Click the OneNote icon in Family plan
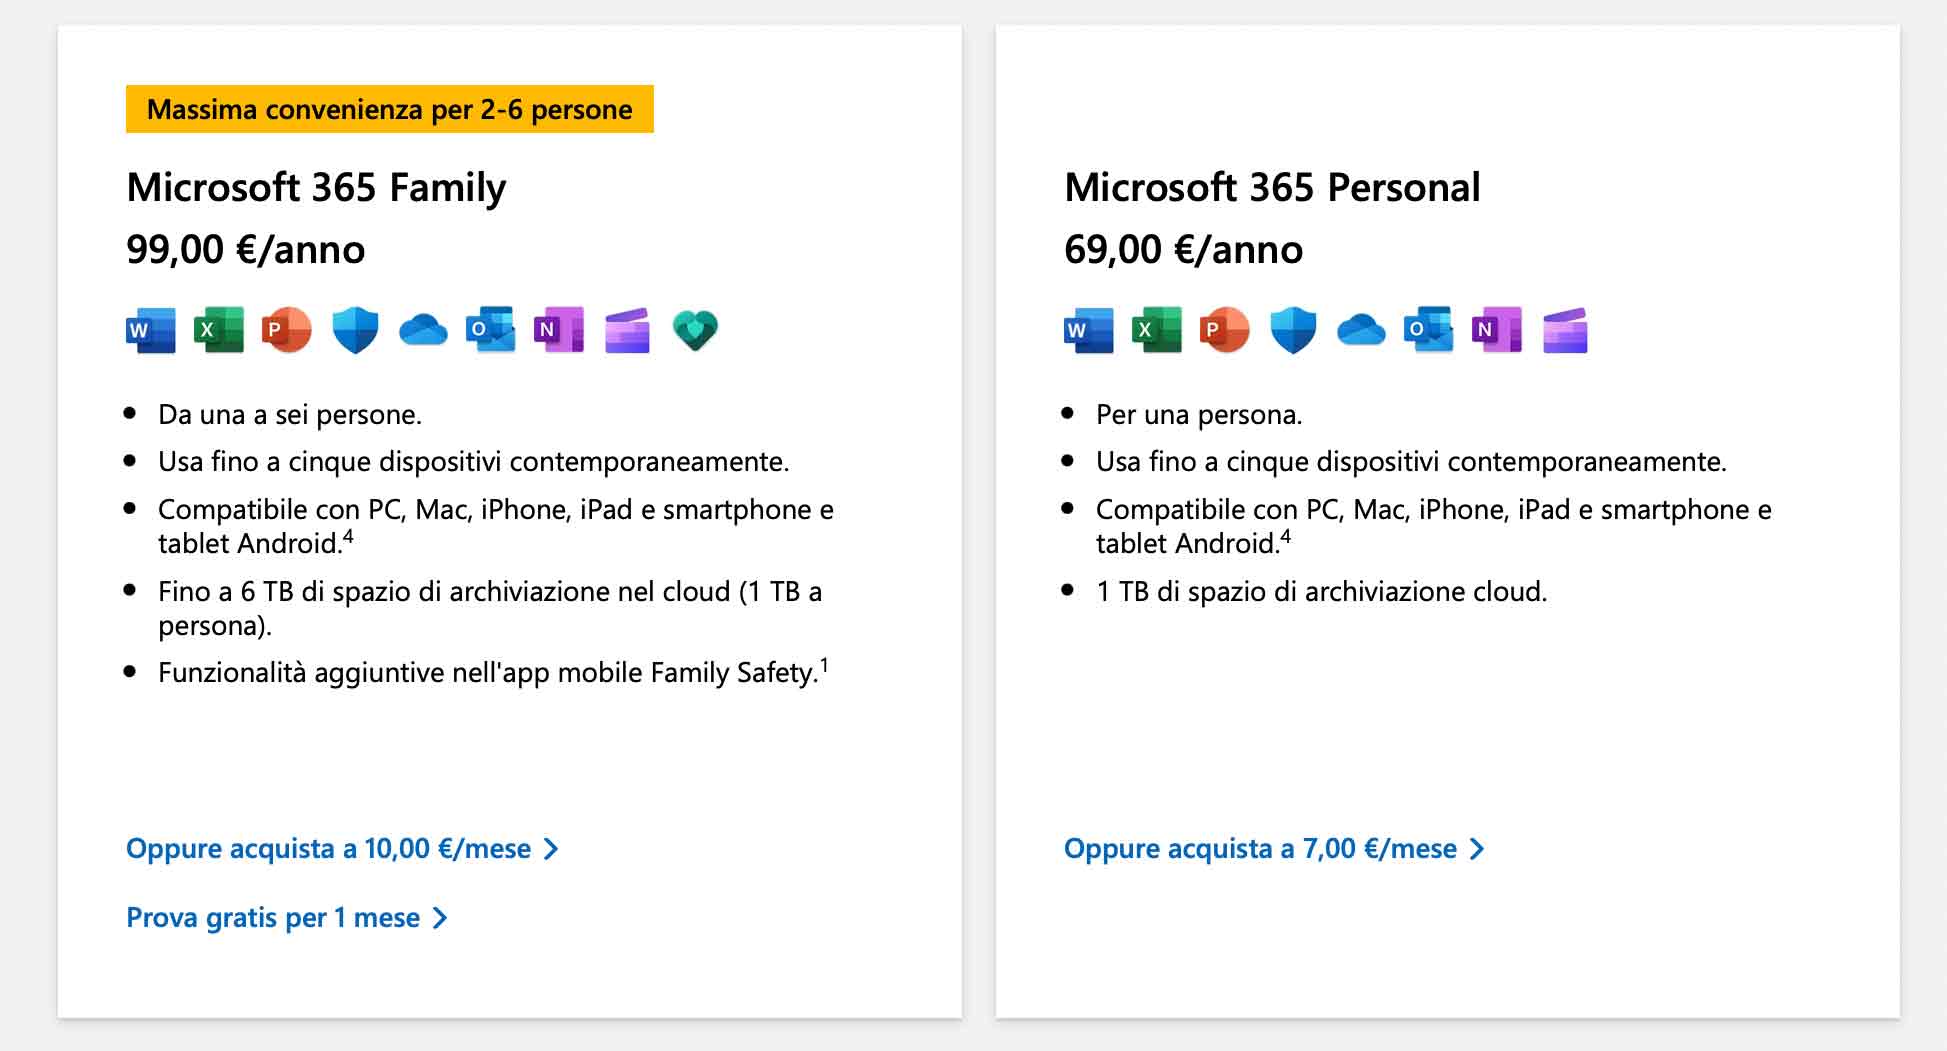The image size is (1947, 1051). (559, 330)
